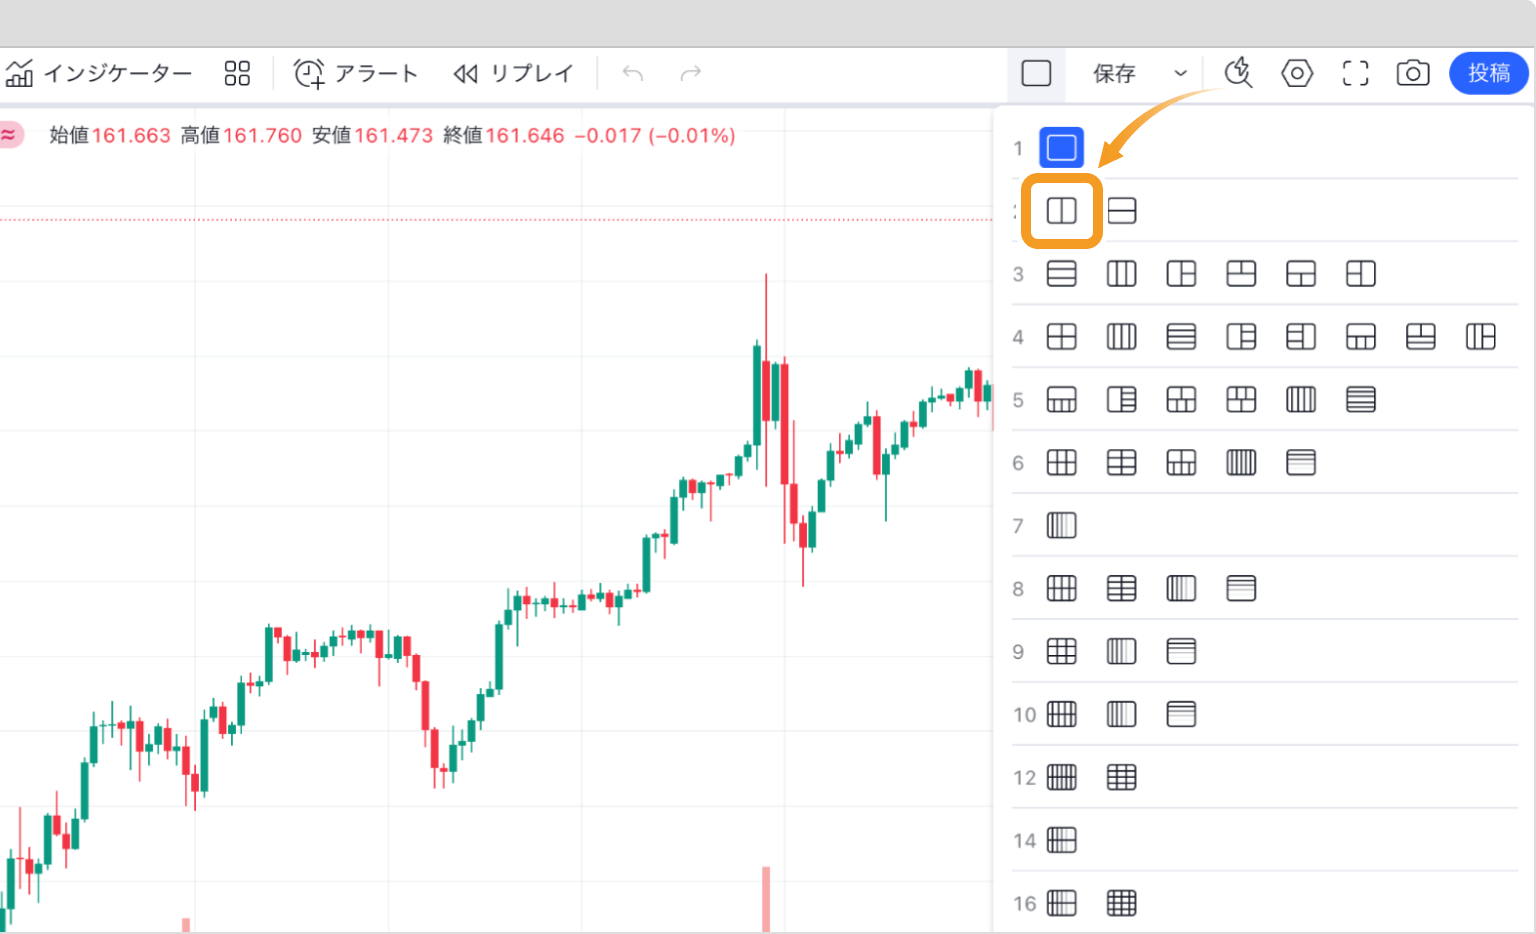Save the chart with the 保存 button
This screenshot has height=934, width=1536.
[1114, 73]
